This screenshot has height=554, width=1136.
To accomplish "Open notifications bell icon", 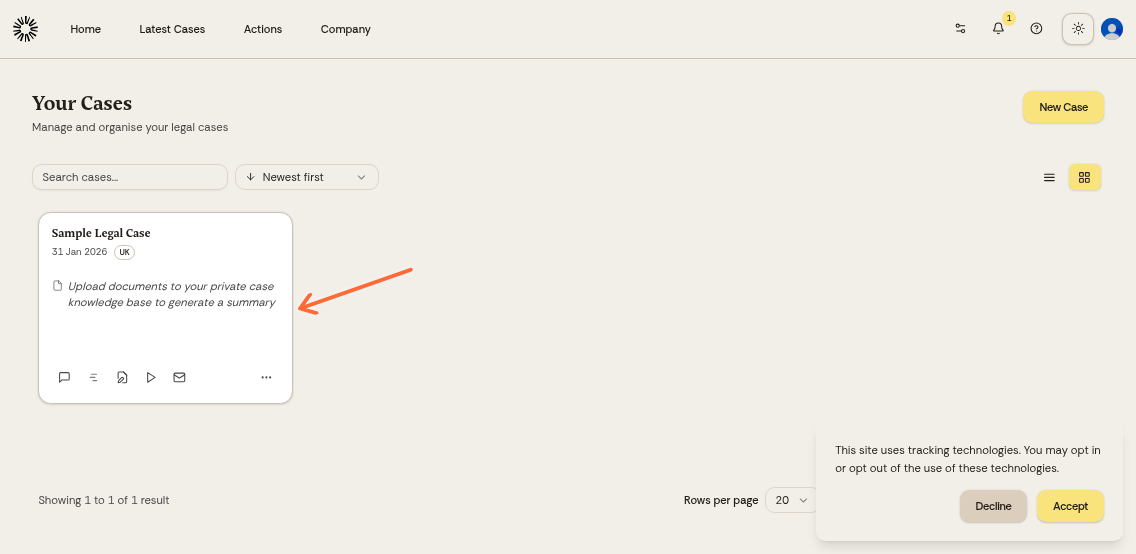I will click(998, 29).
